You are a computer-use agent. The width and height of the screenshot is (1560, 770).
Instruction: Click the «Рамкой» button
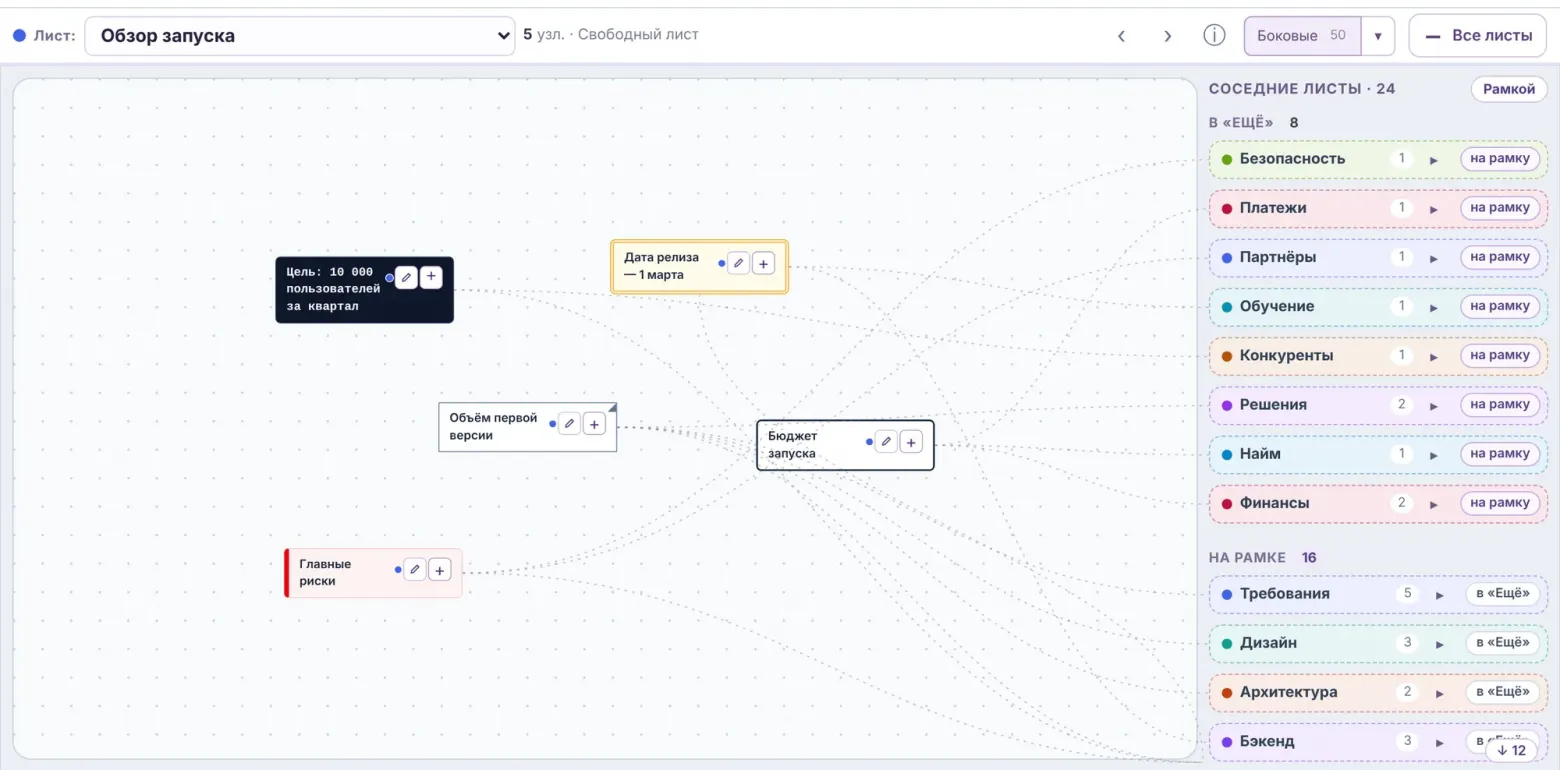coord(1508,89)
